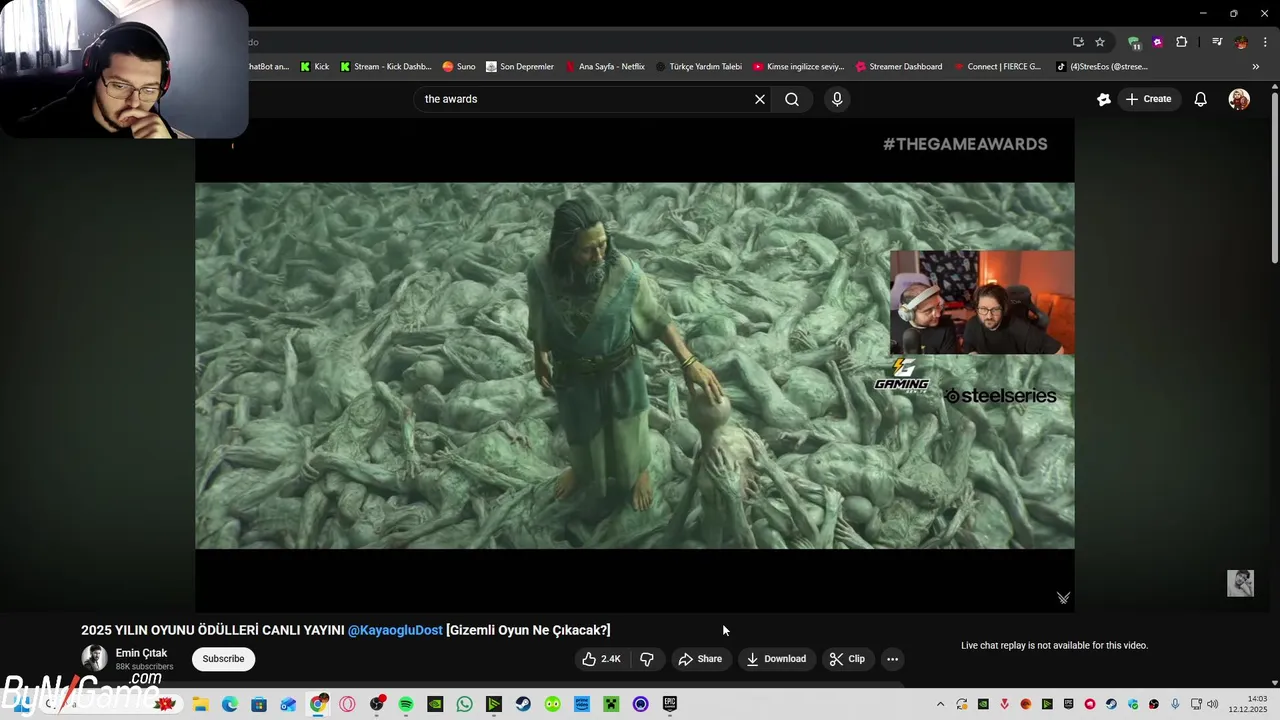The image size is (1280, 720).
Task: Click the green extension icon with badge
Action: coord(1134,42)
